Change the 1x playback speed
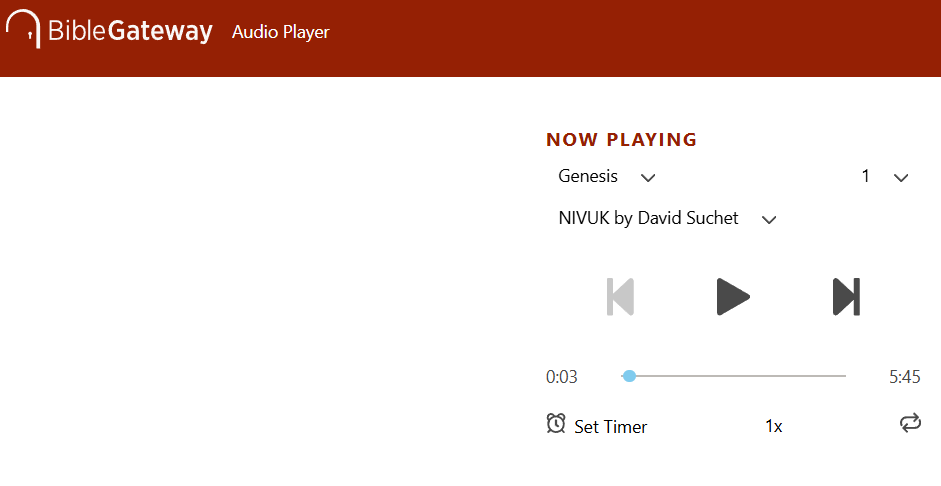This screenshot has height=486, width=941. 773,427
